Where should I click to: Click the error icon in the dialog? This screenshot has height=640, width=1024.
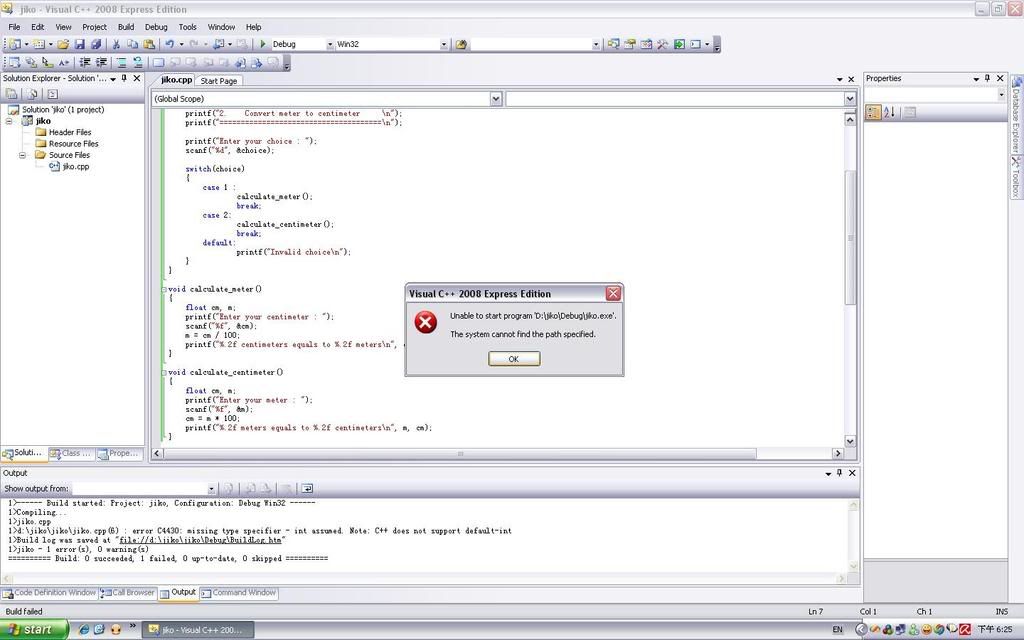426,323
